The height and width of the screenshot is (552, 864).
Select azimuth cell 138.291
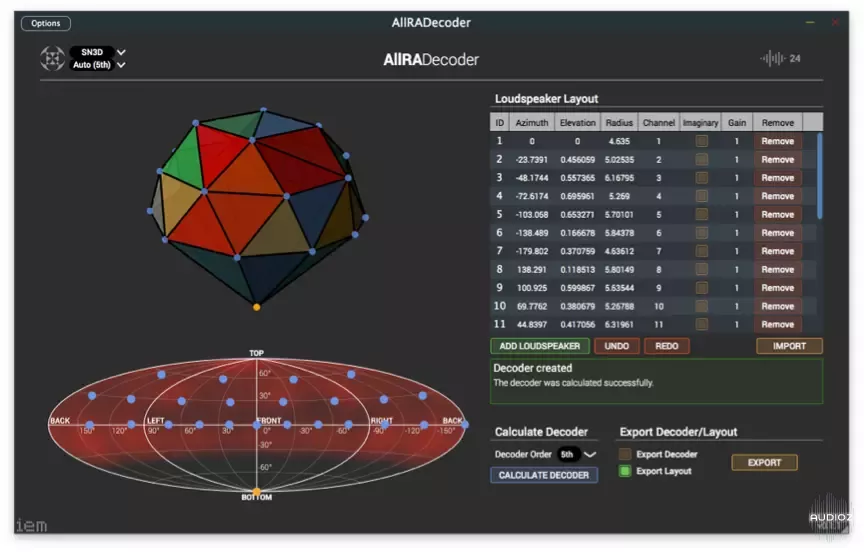pos(532,270)
